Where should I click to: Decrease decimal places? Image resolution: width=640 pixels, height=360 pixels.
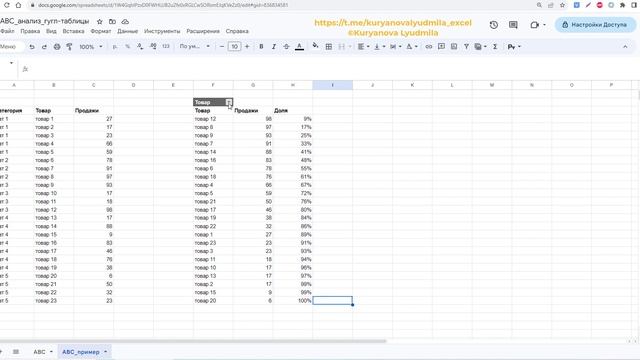pos(140,47)
